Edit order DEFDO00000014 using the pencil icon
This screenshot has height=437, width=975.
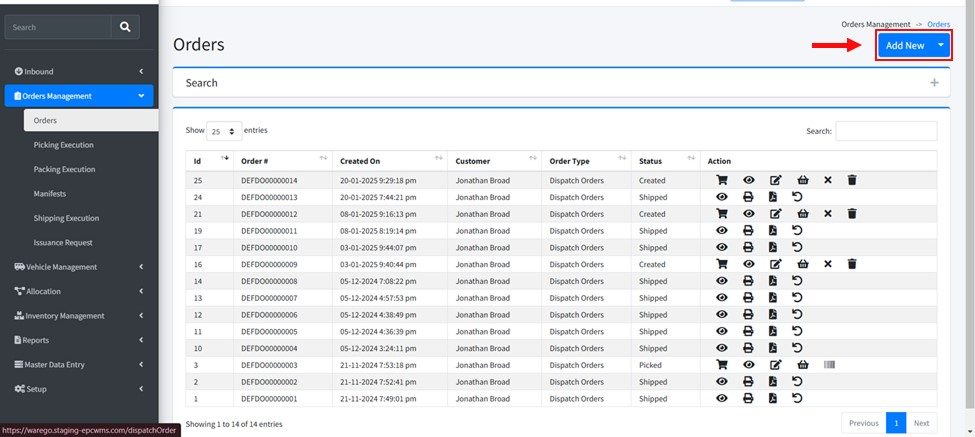[x=775, y=180]
